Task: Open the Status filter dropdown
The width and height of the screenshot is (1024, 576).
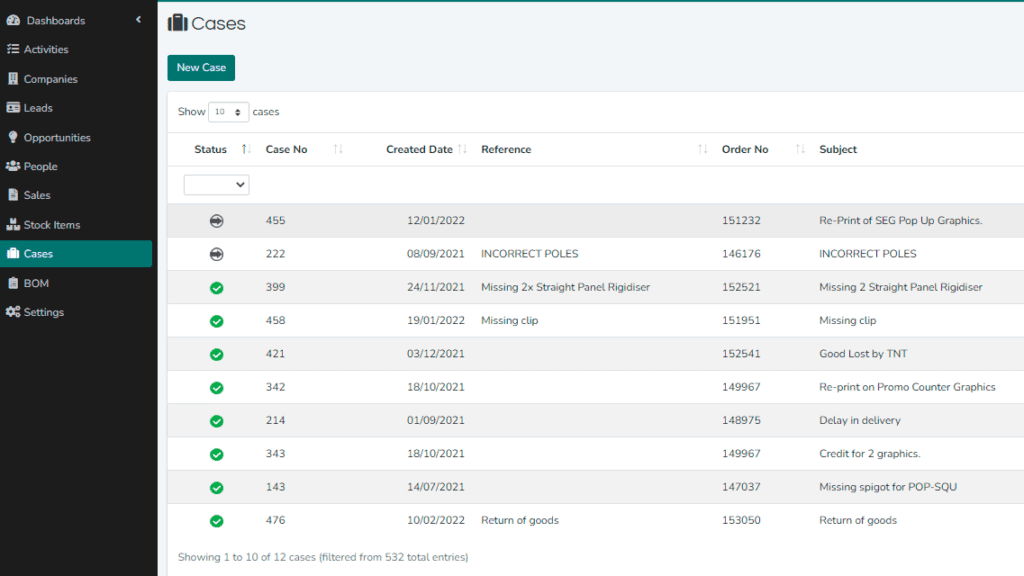Action: [x=216, y=185]
